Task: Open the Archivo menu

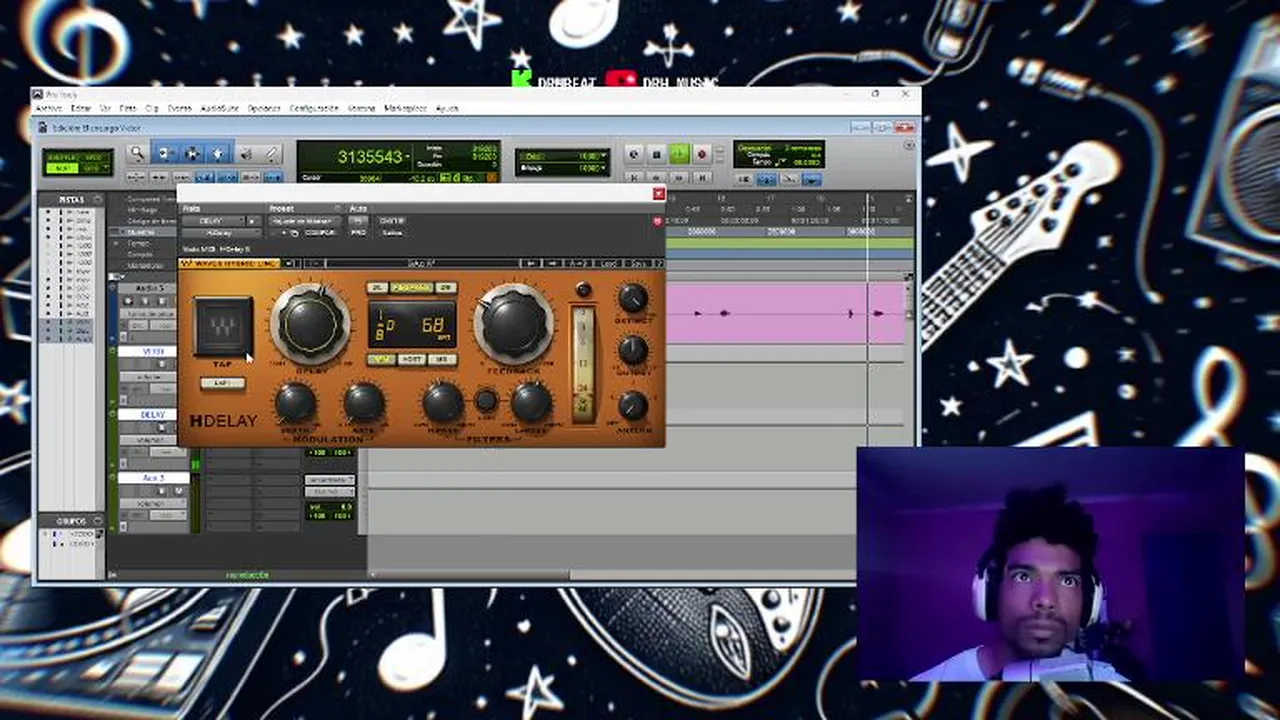Action: point(48,108)
